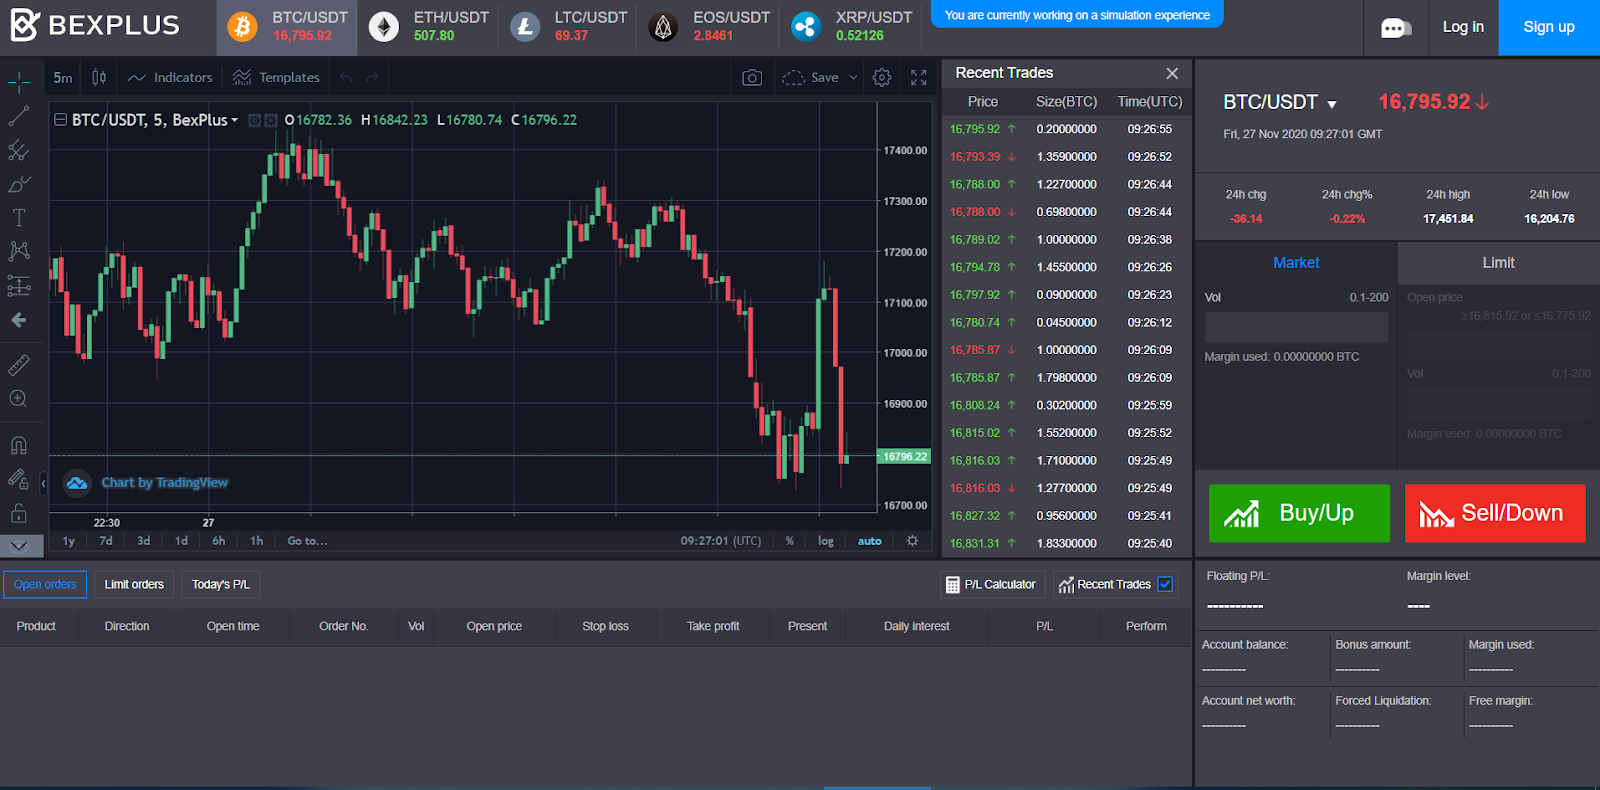1600x790 pixels.
Task: Open the P/L Calculator
Action: (991, 584)
